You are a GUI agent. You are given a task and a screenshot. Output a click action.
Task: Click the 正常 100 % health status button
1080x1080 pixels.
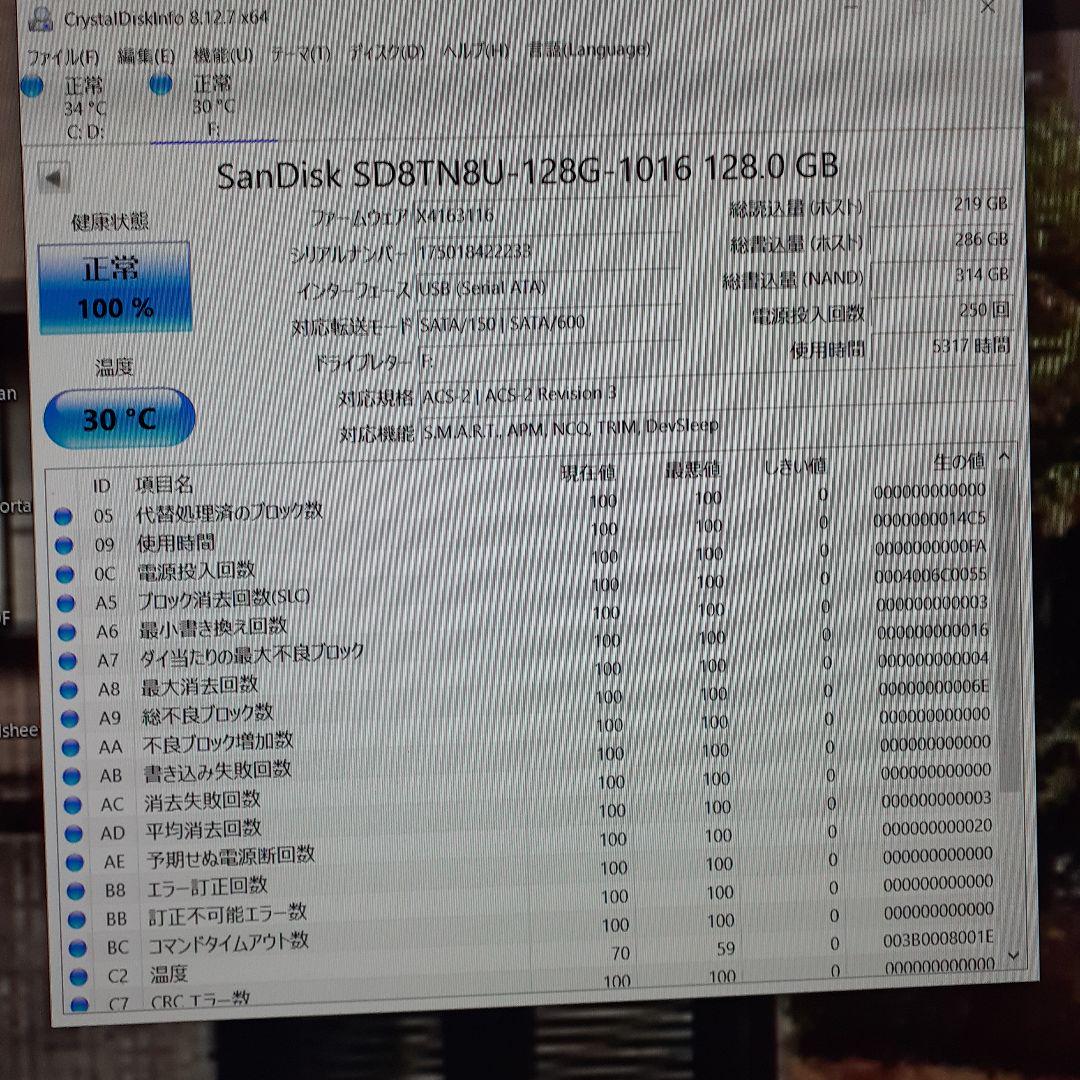point(114,288)
